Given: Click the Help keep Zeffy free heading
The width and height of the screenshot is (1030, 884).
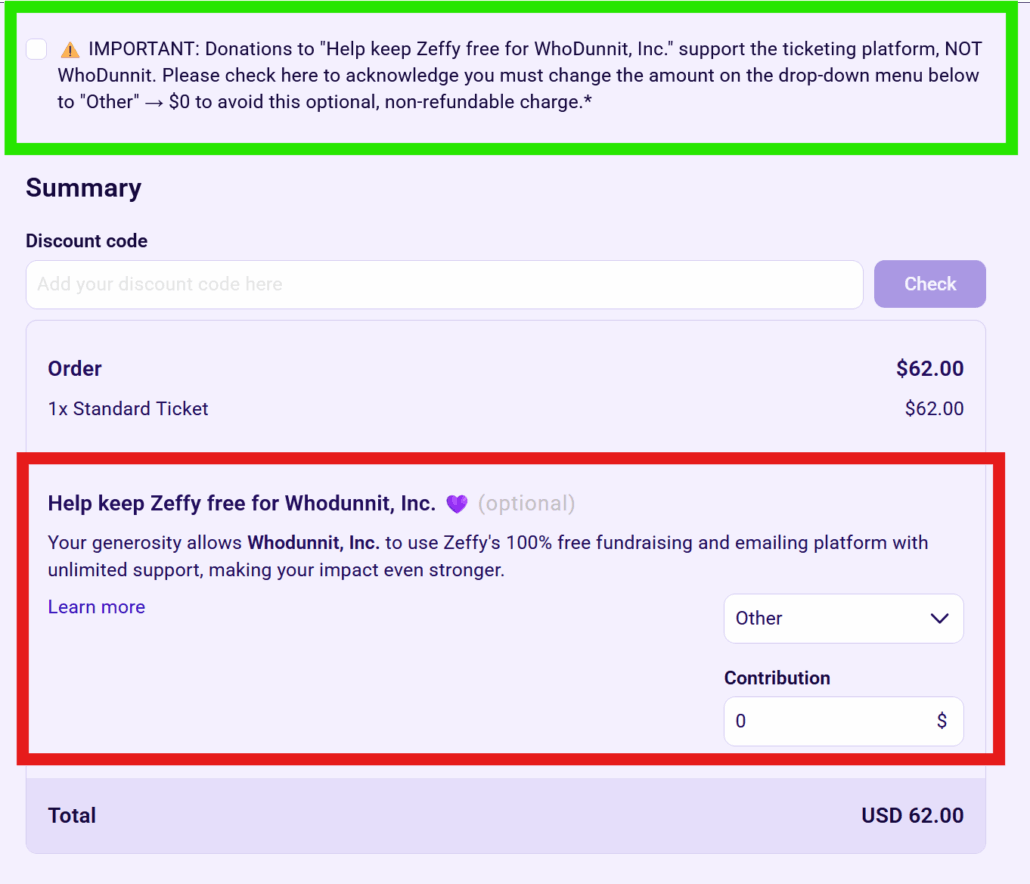Looking at the screenshot, I should (x=241, y=503).
